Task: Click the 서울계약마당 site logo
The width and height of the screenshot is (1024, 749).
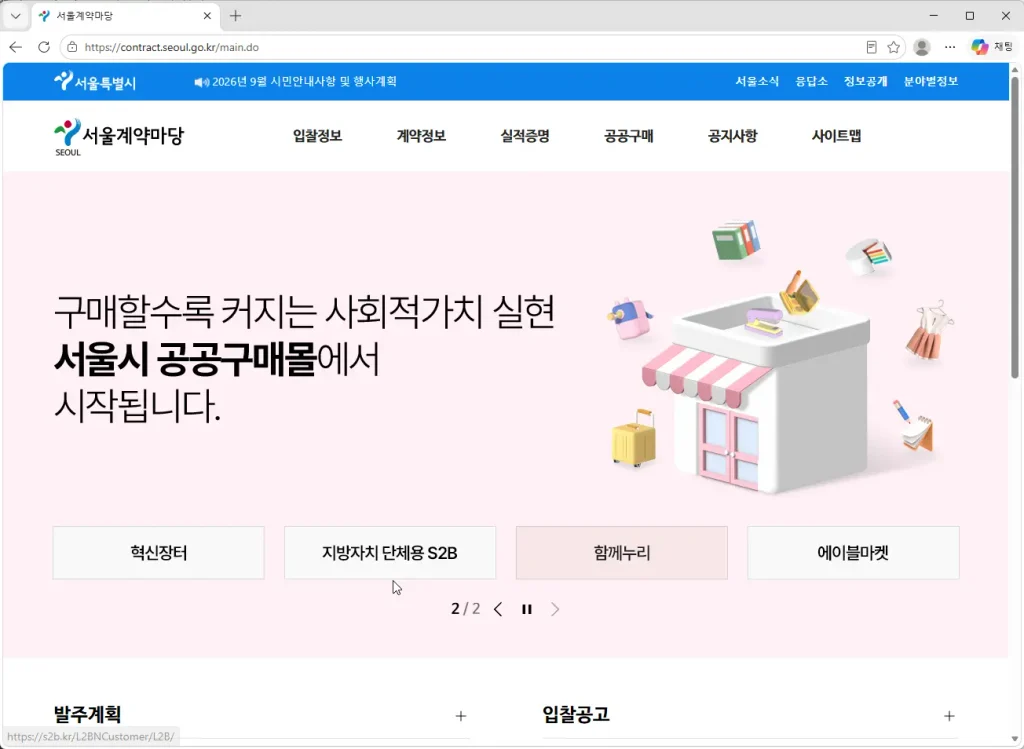Action: tap(119, 137)
